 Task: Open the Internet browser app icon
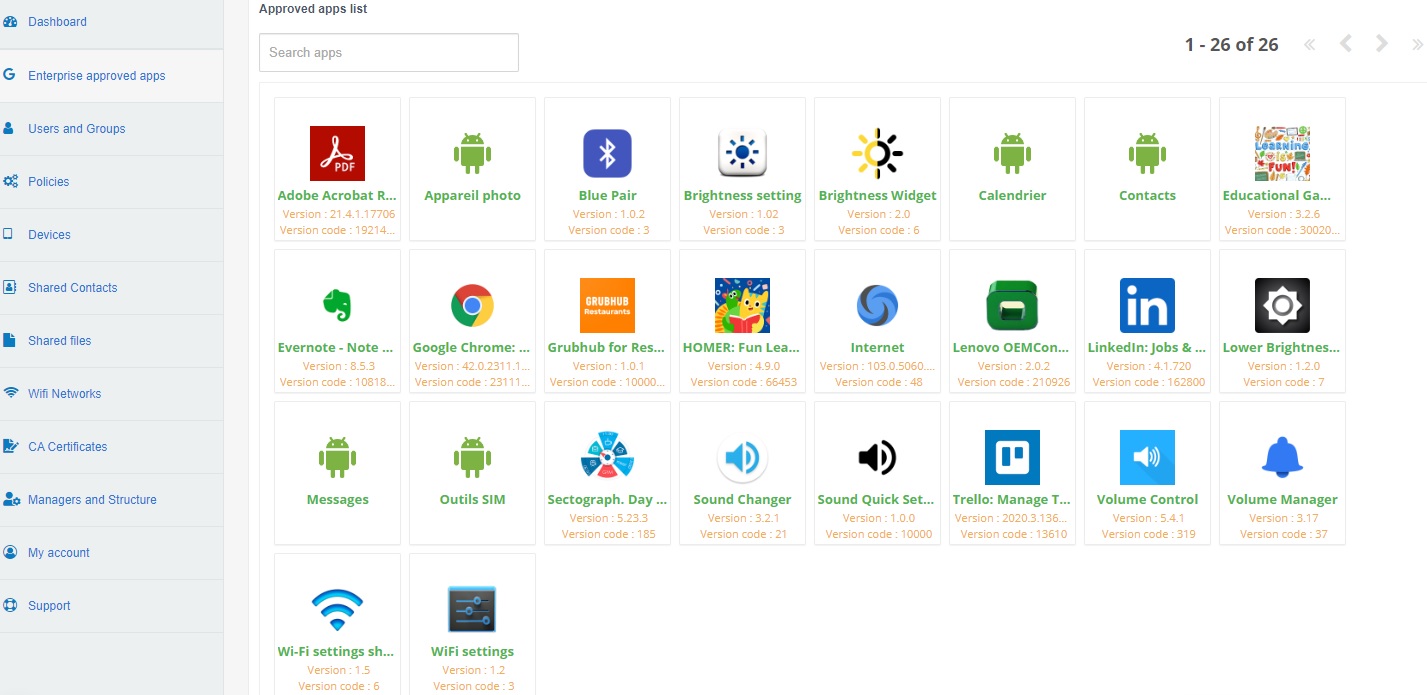(x=877, y=305)
